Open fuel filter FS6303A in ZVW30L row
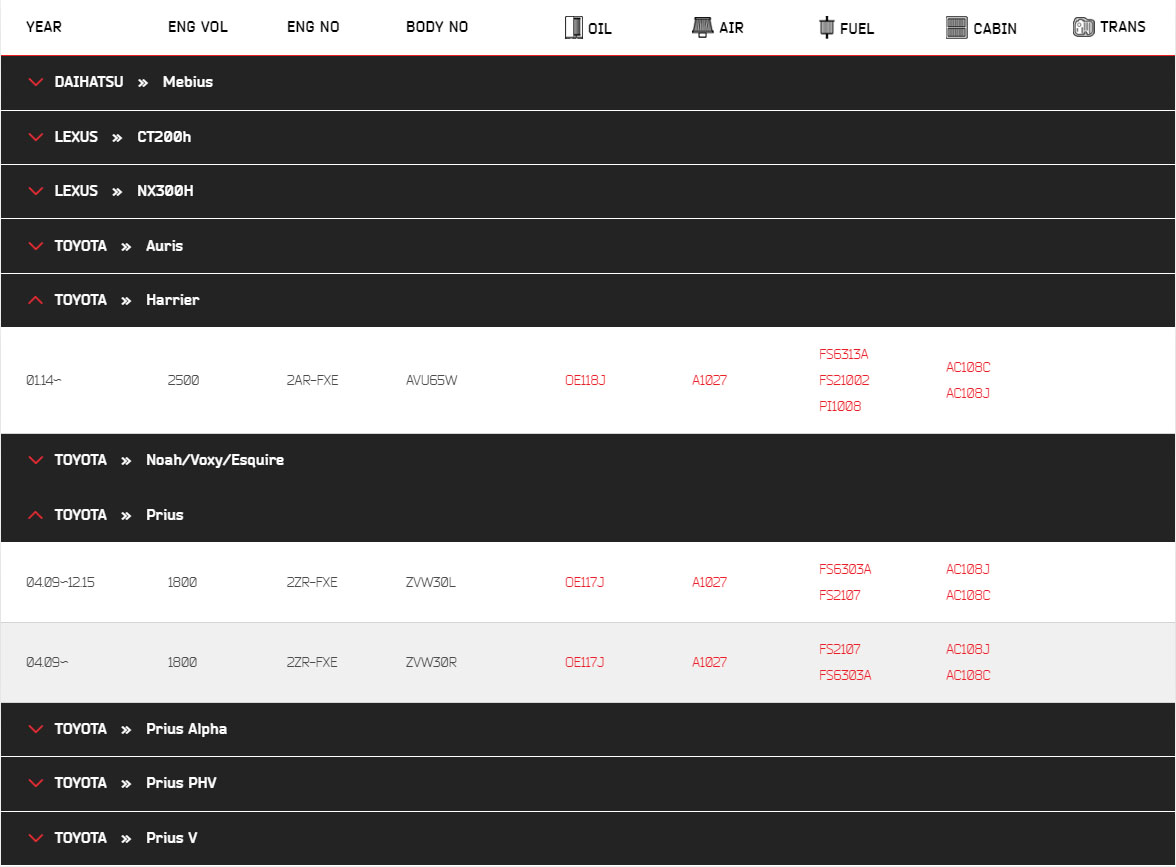The width and height of the screenshot is (1176, 867). click(845, 569)
